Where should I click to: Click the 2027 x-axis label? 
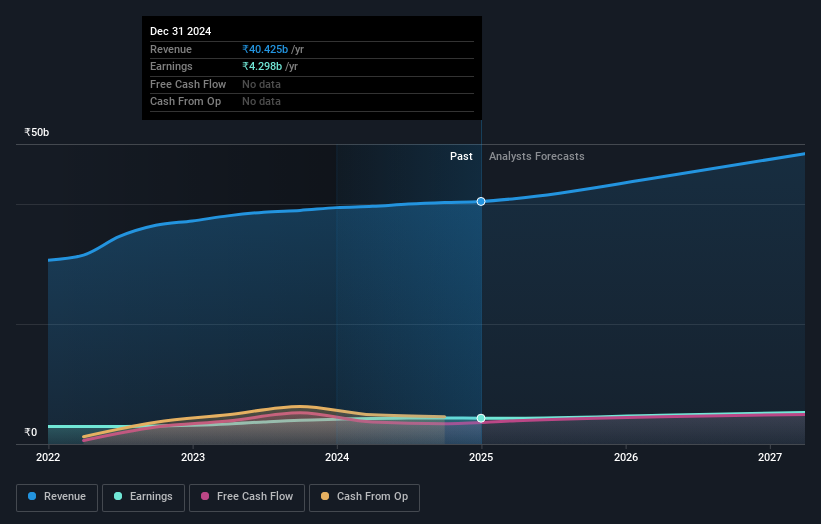coord(770,457)
